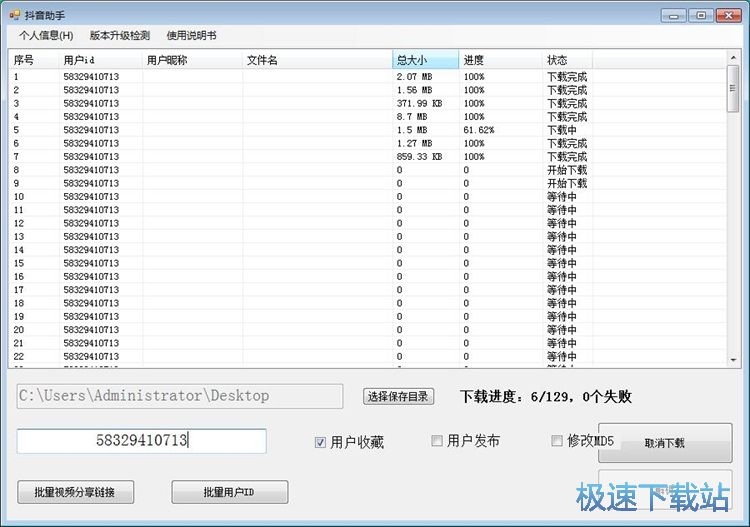The image size is (750, 527).
Task: Click the 批量视频分享链接 button
Action: pyautogui.click(x=76, y=492)
